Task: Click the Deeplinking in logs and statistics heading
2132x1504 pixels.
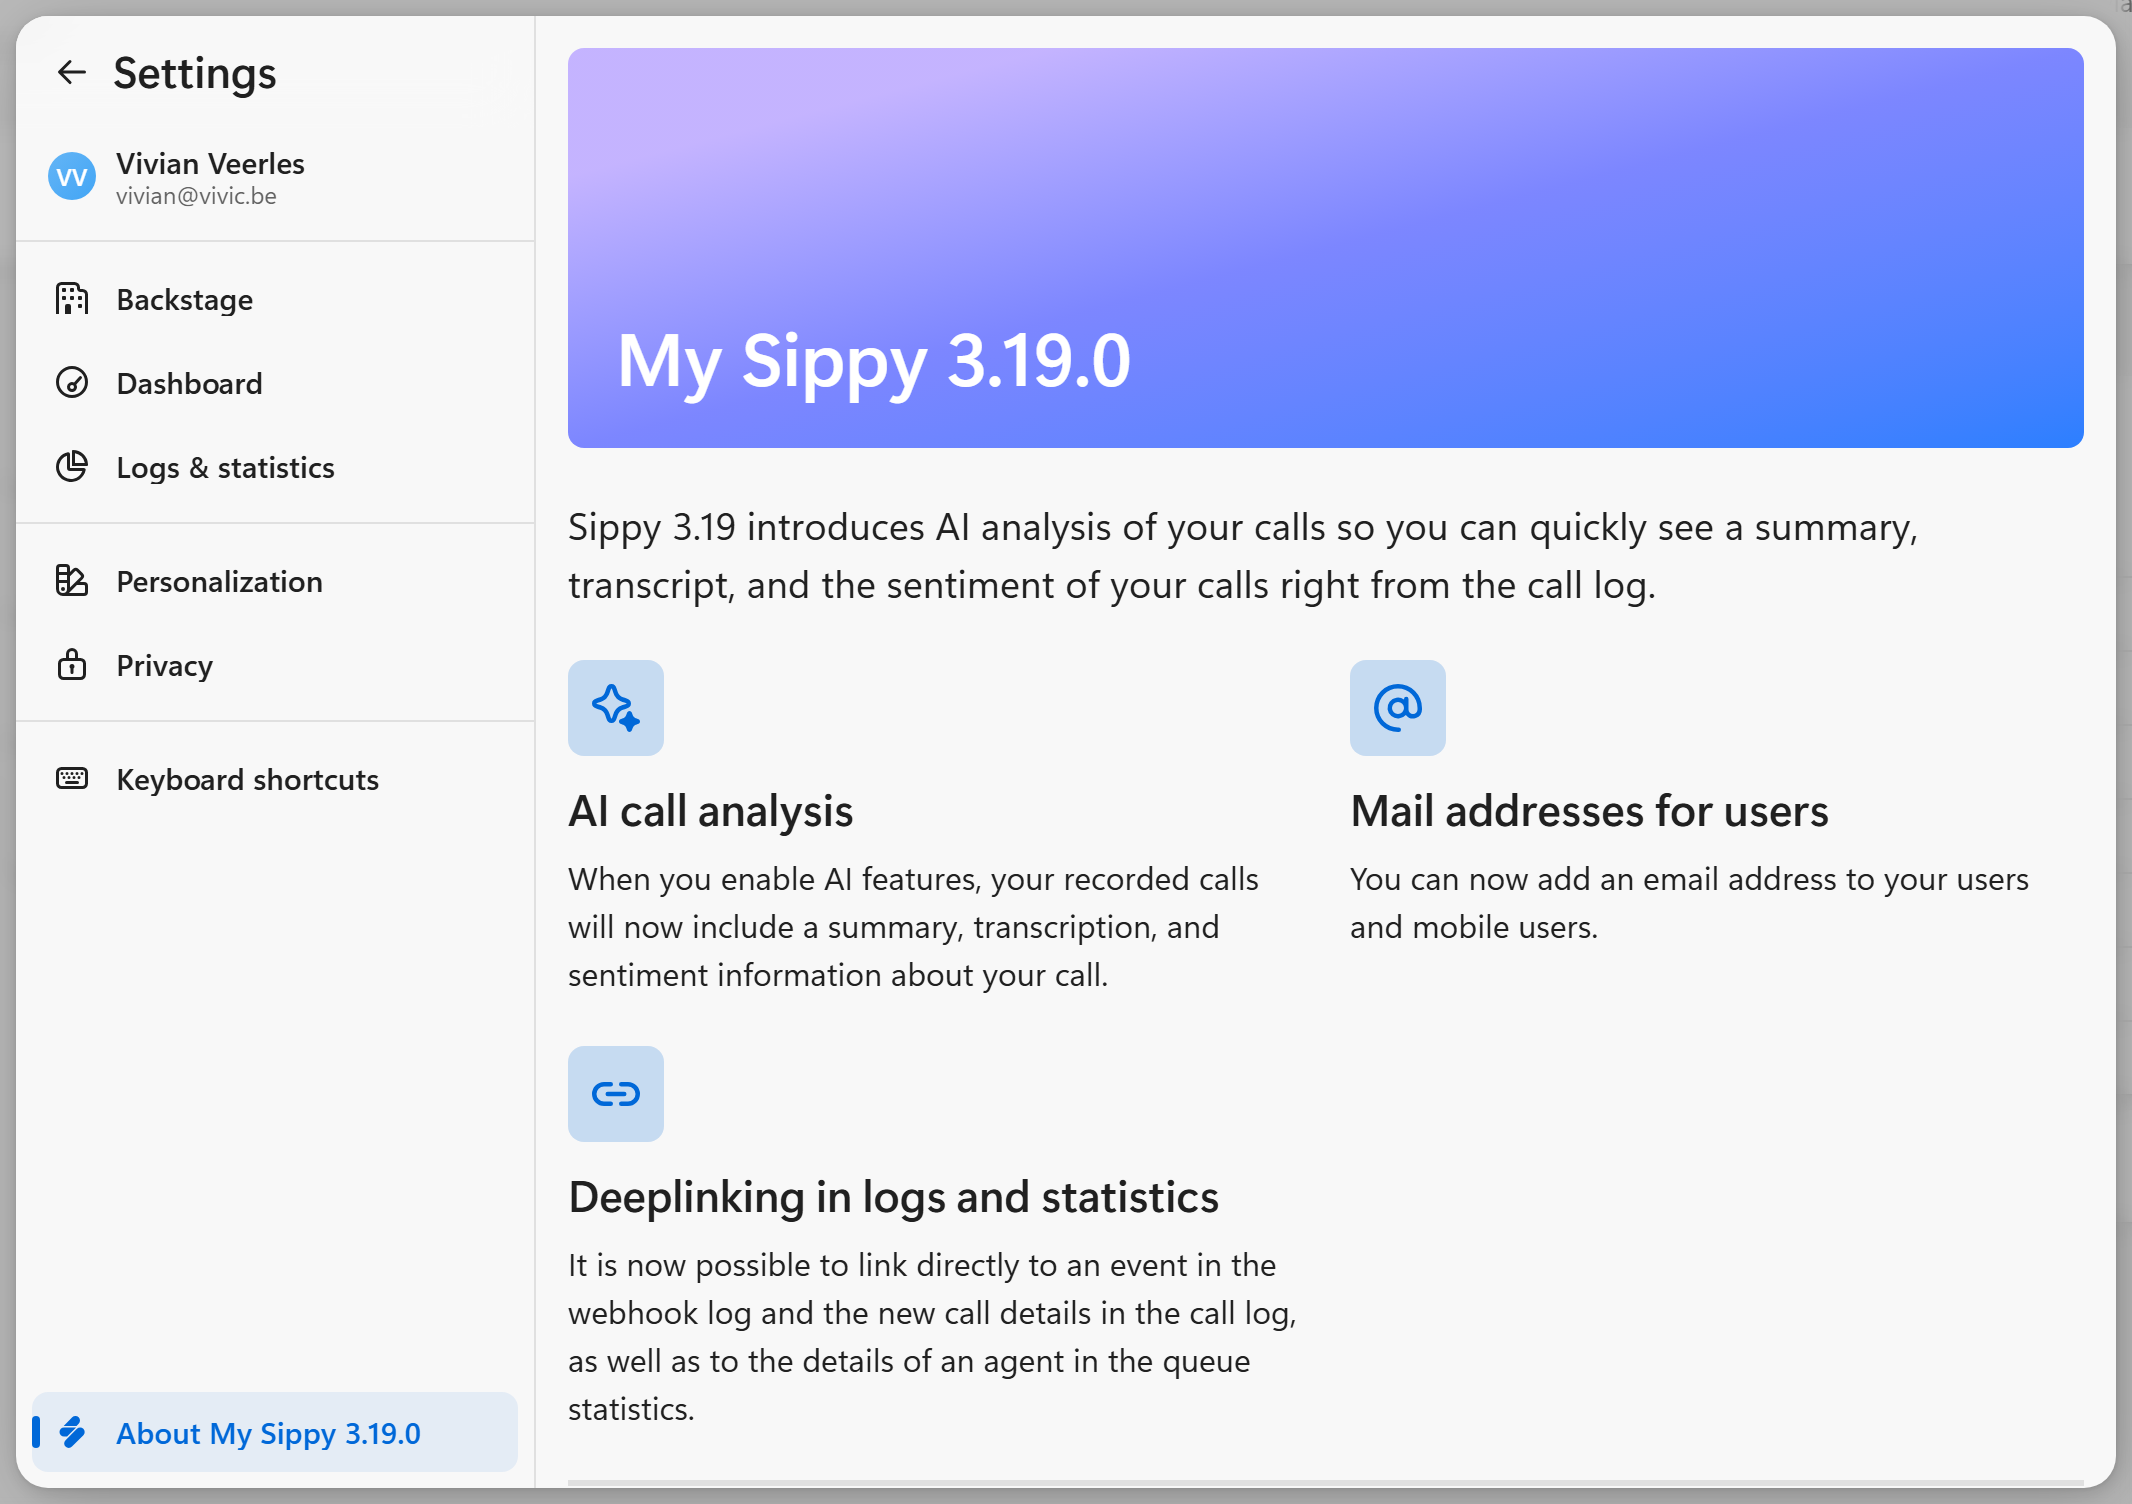Action: click(x=893, y=1197)
